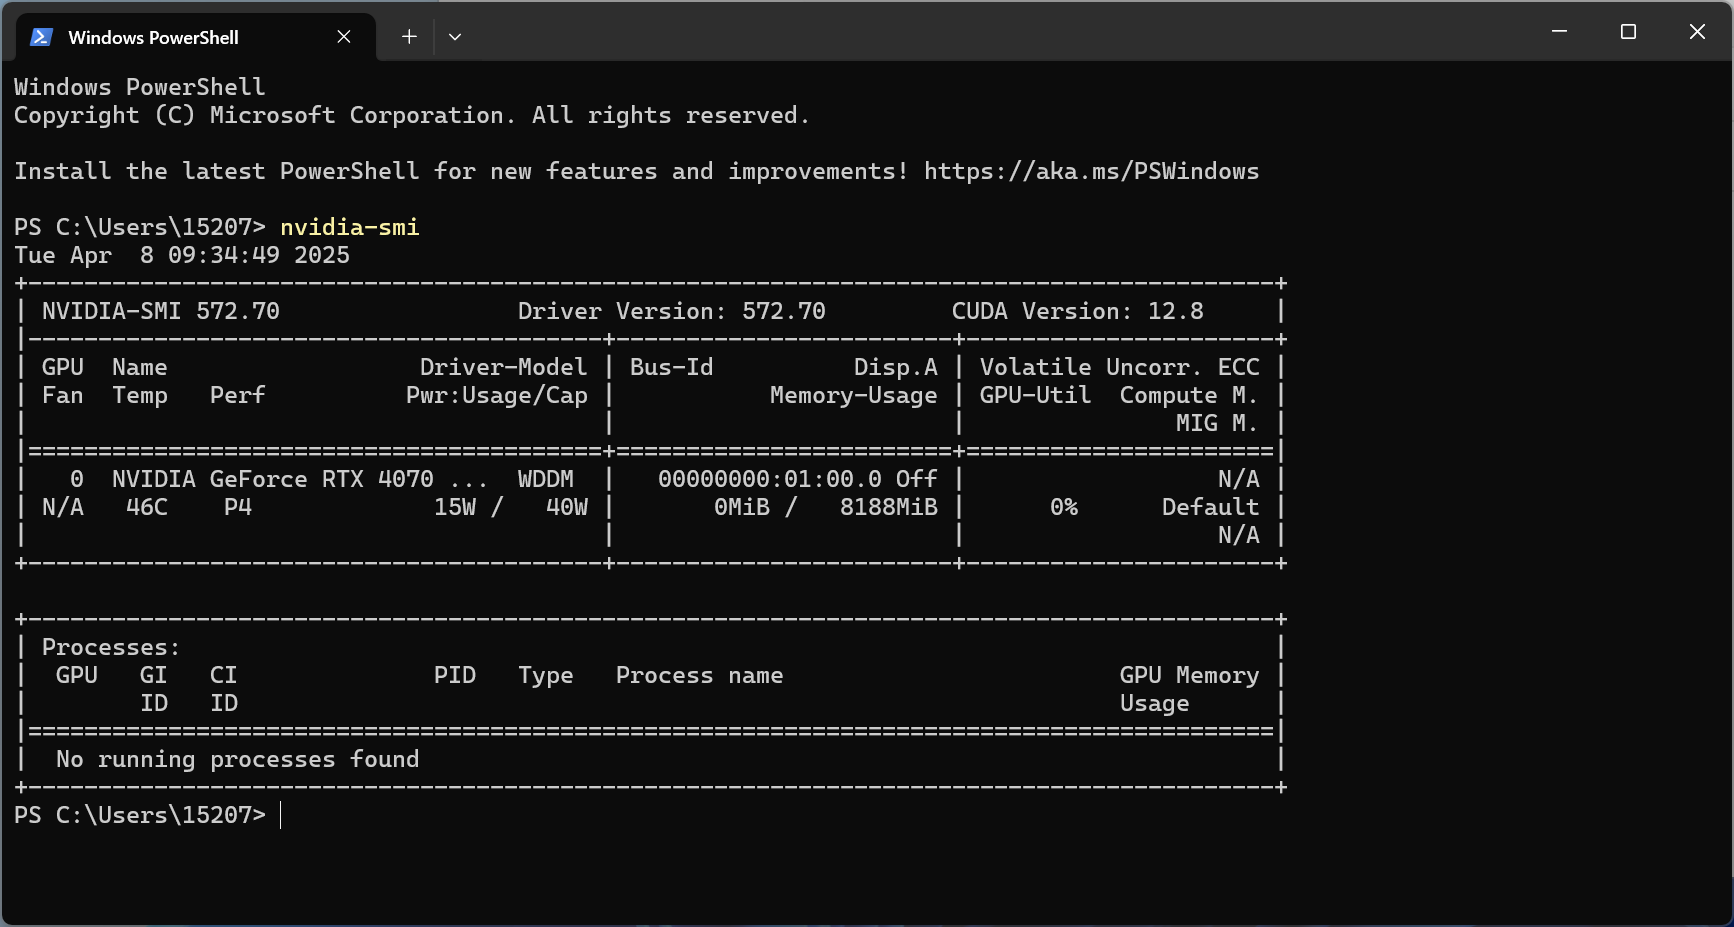Click Driver Version: 572.70

[672, 311]
